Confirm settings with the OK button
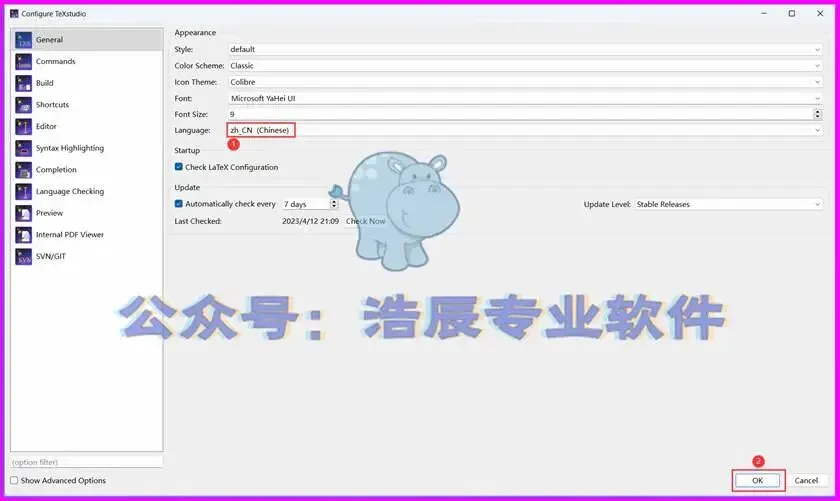The height and width of the screenshot is (501, 840). [x=758, y=481]
